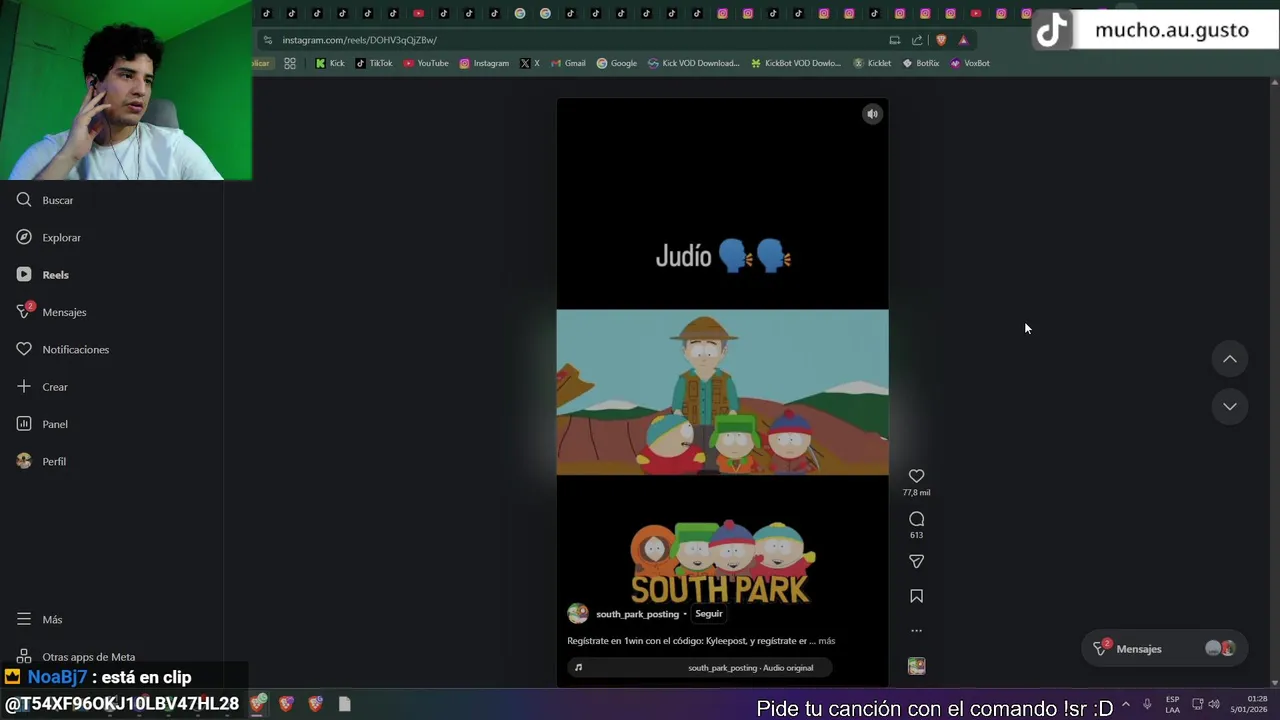Open Otras apps de Meta

pyautogui.click(x=75, y=657)
